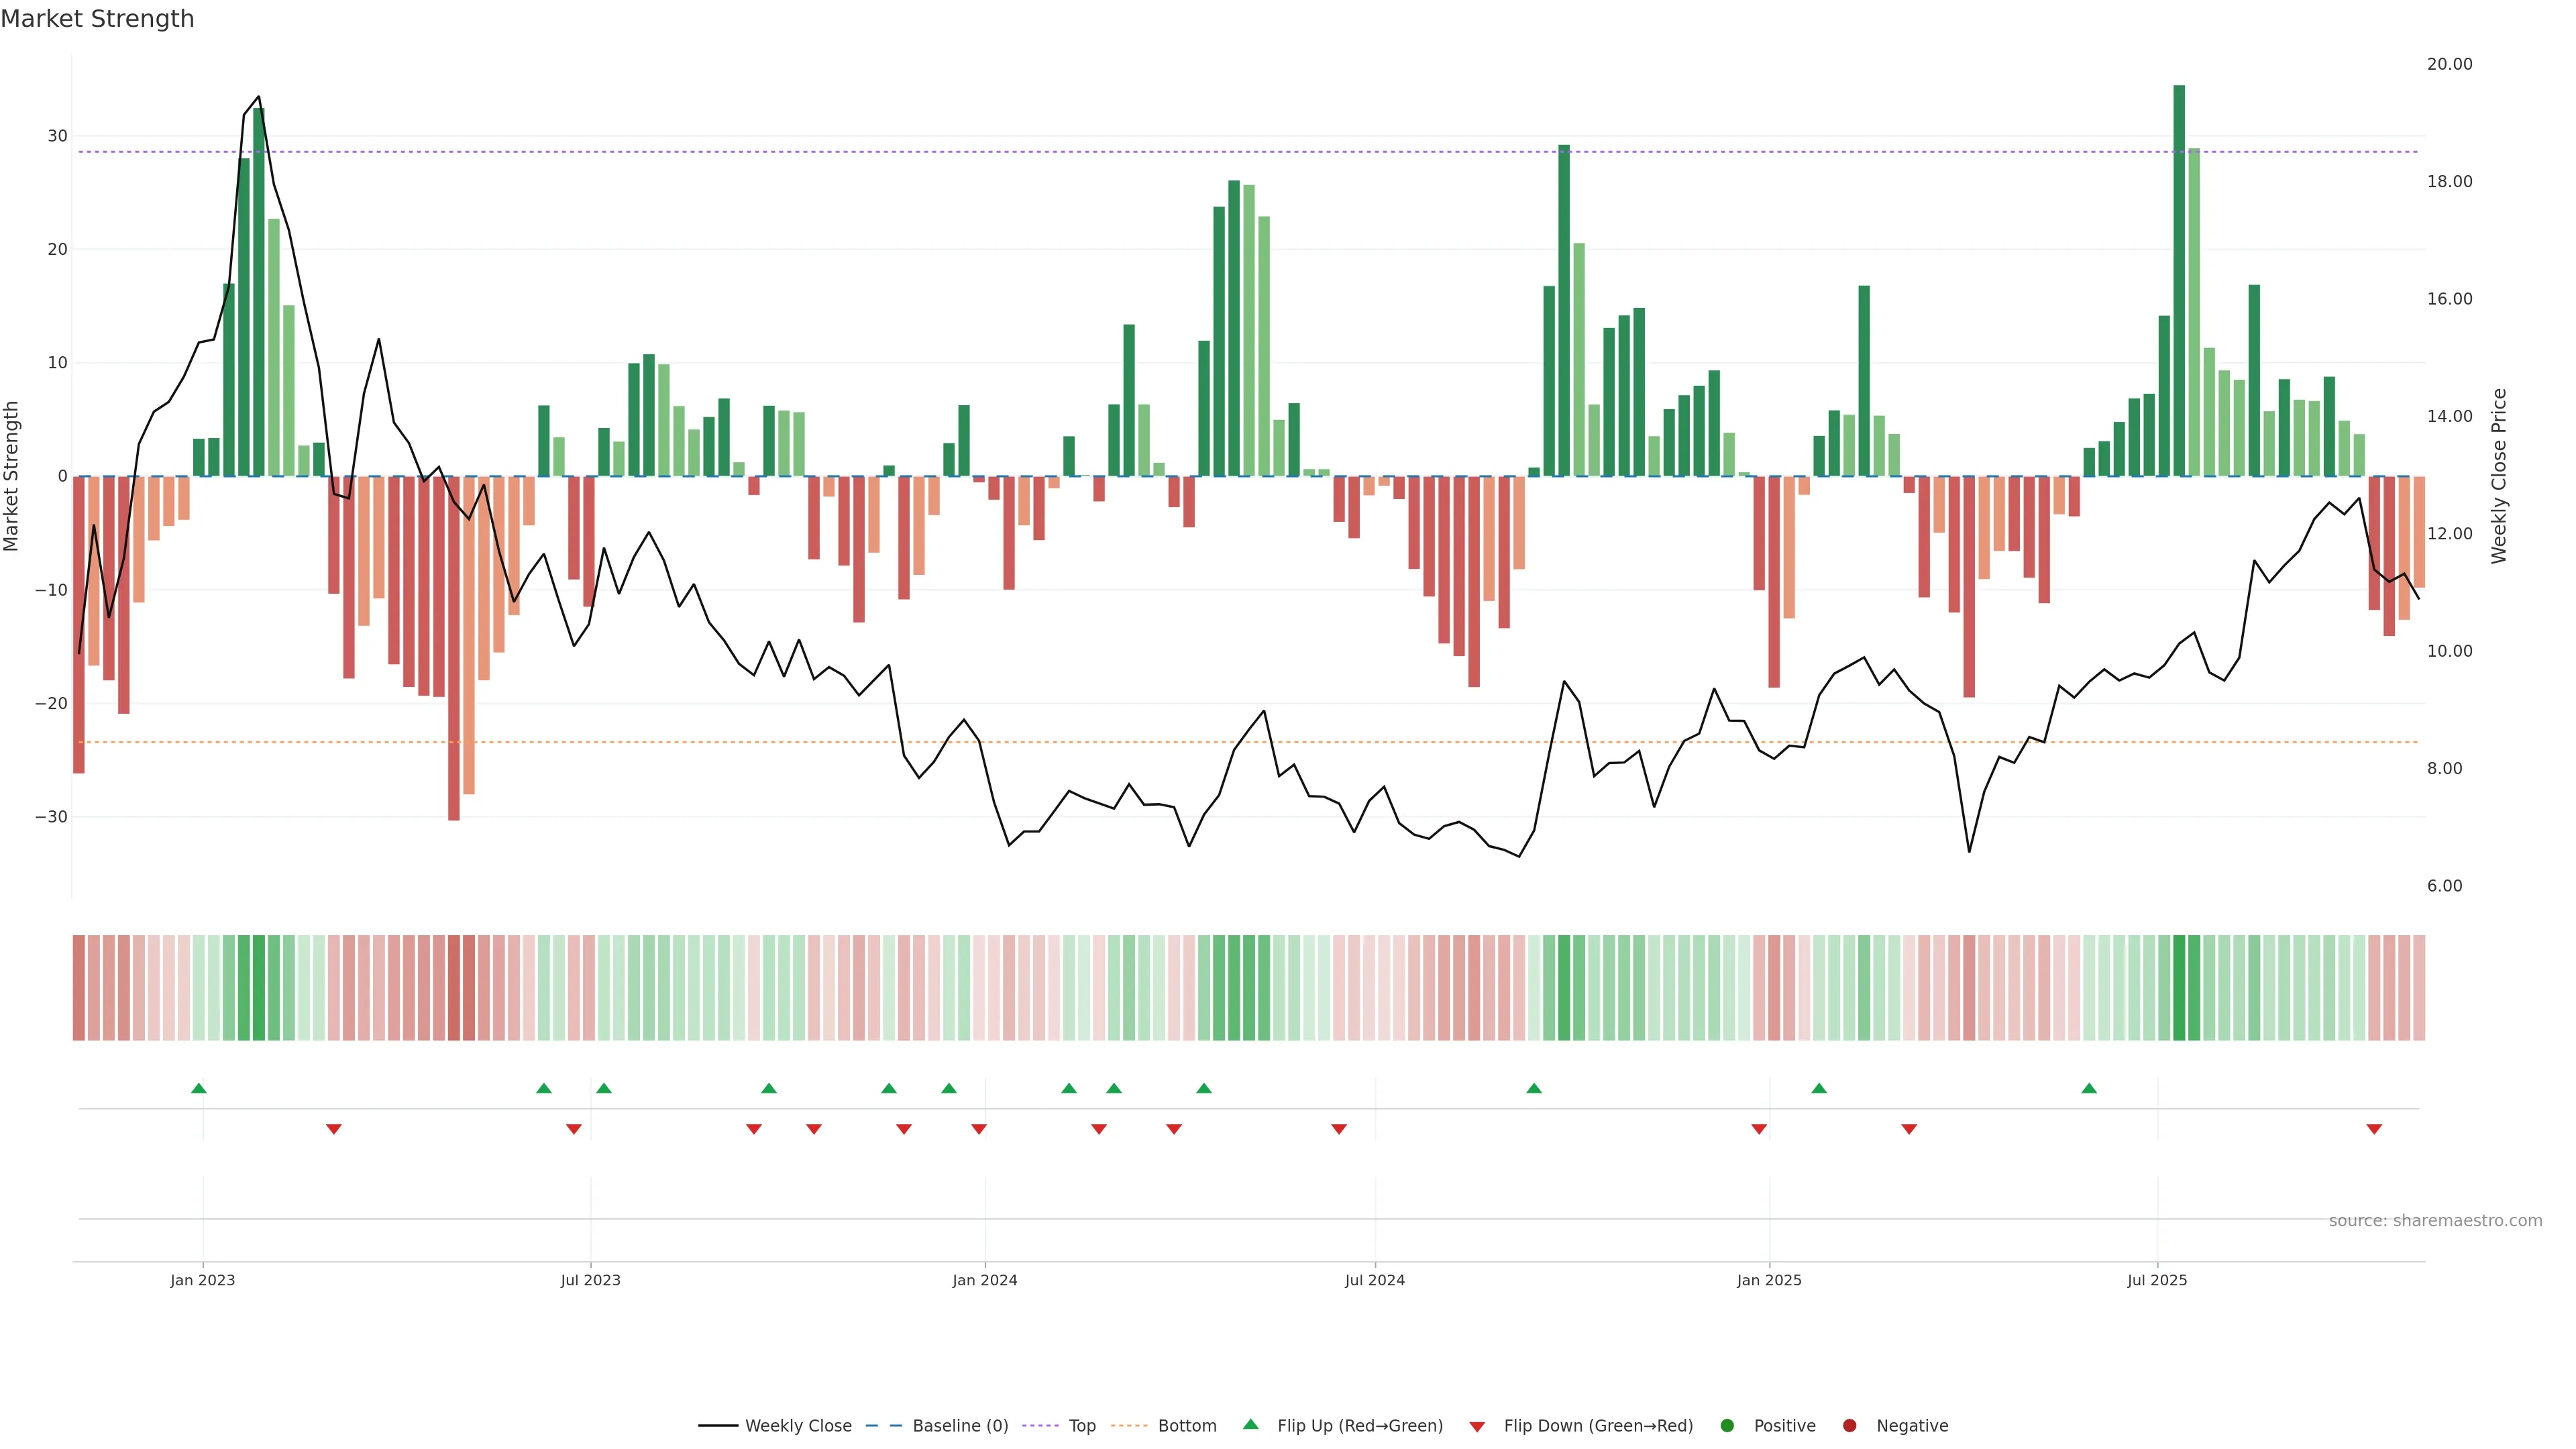Click the red flip-down marker just before Jul 2024
The height and width of the screenshot is (1449, 2576).
point(1339,1129)
